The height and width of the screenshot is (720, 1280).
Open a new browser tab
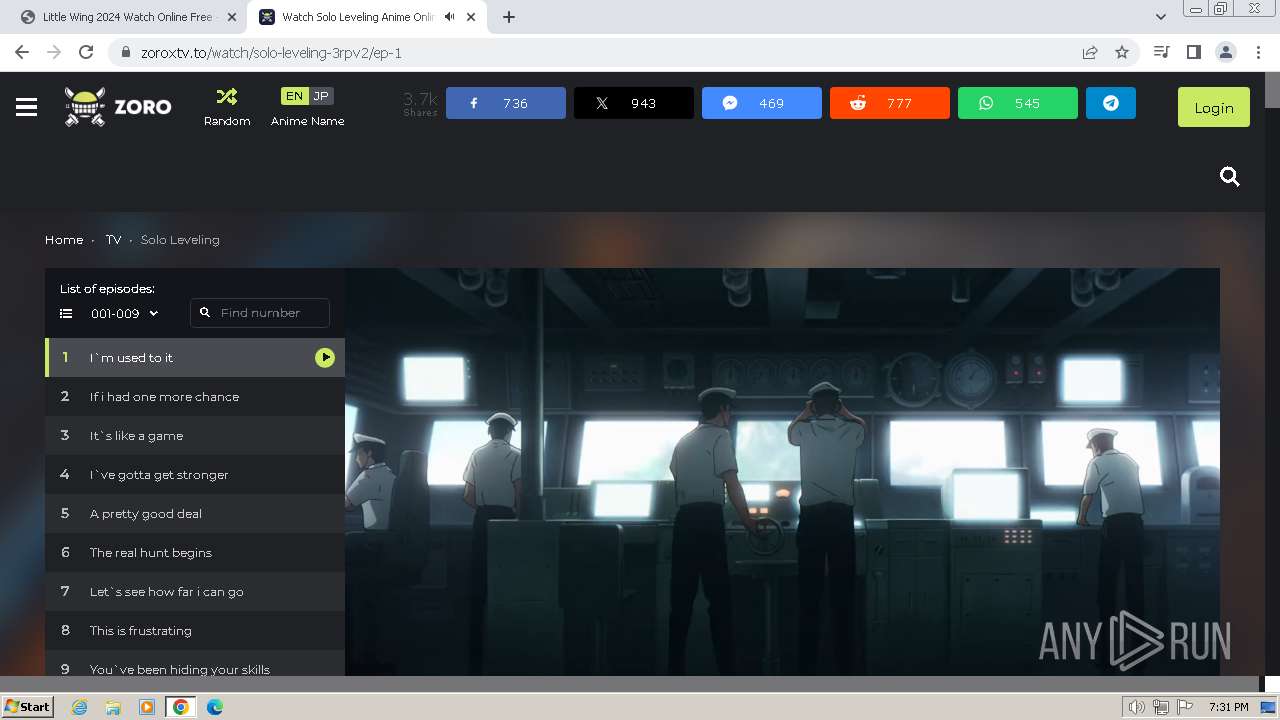click(509, 17)
